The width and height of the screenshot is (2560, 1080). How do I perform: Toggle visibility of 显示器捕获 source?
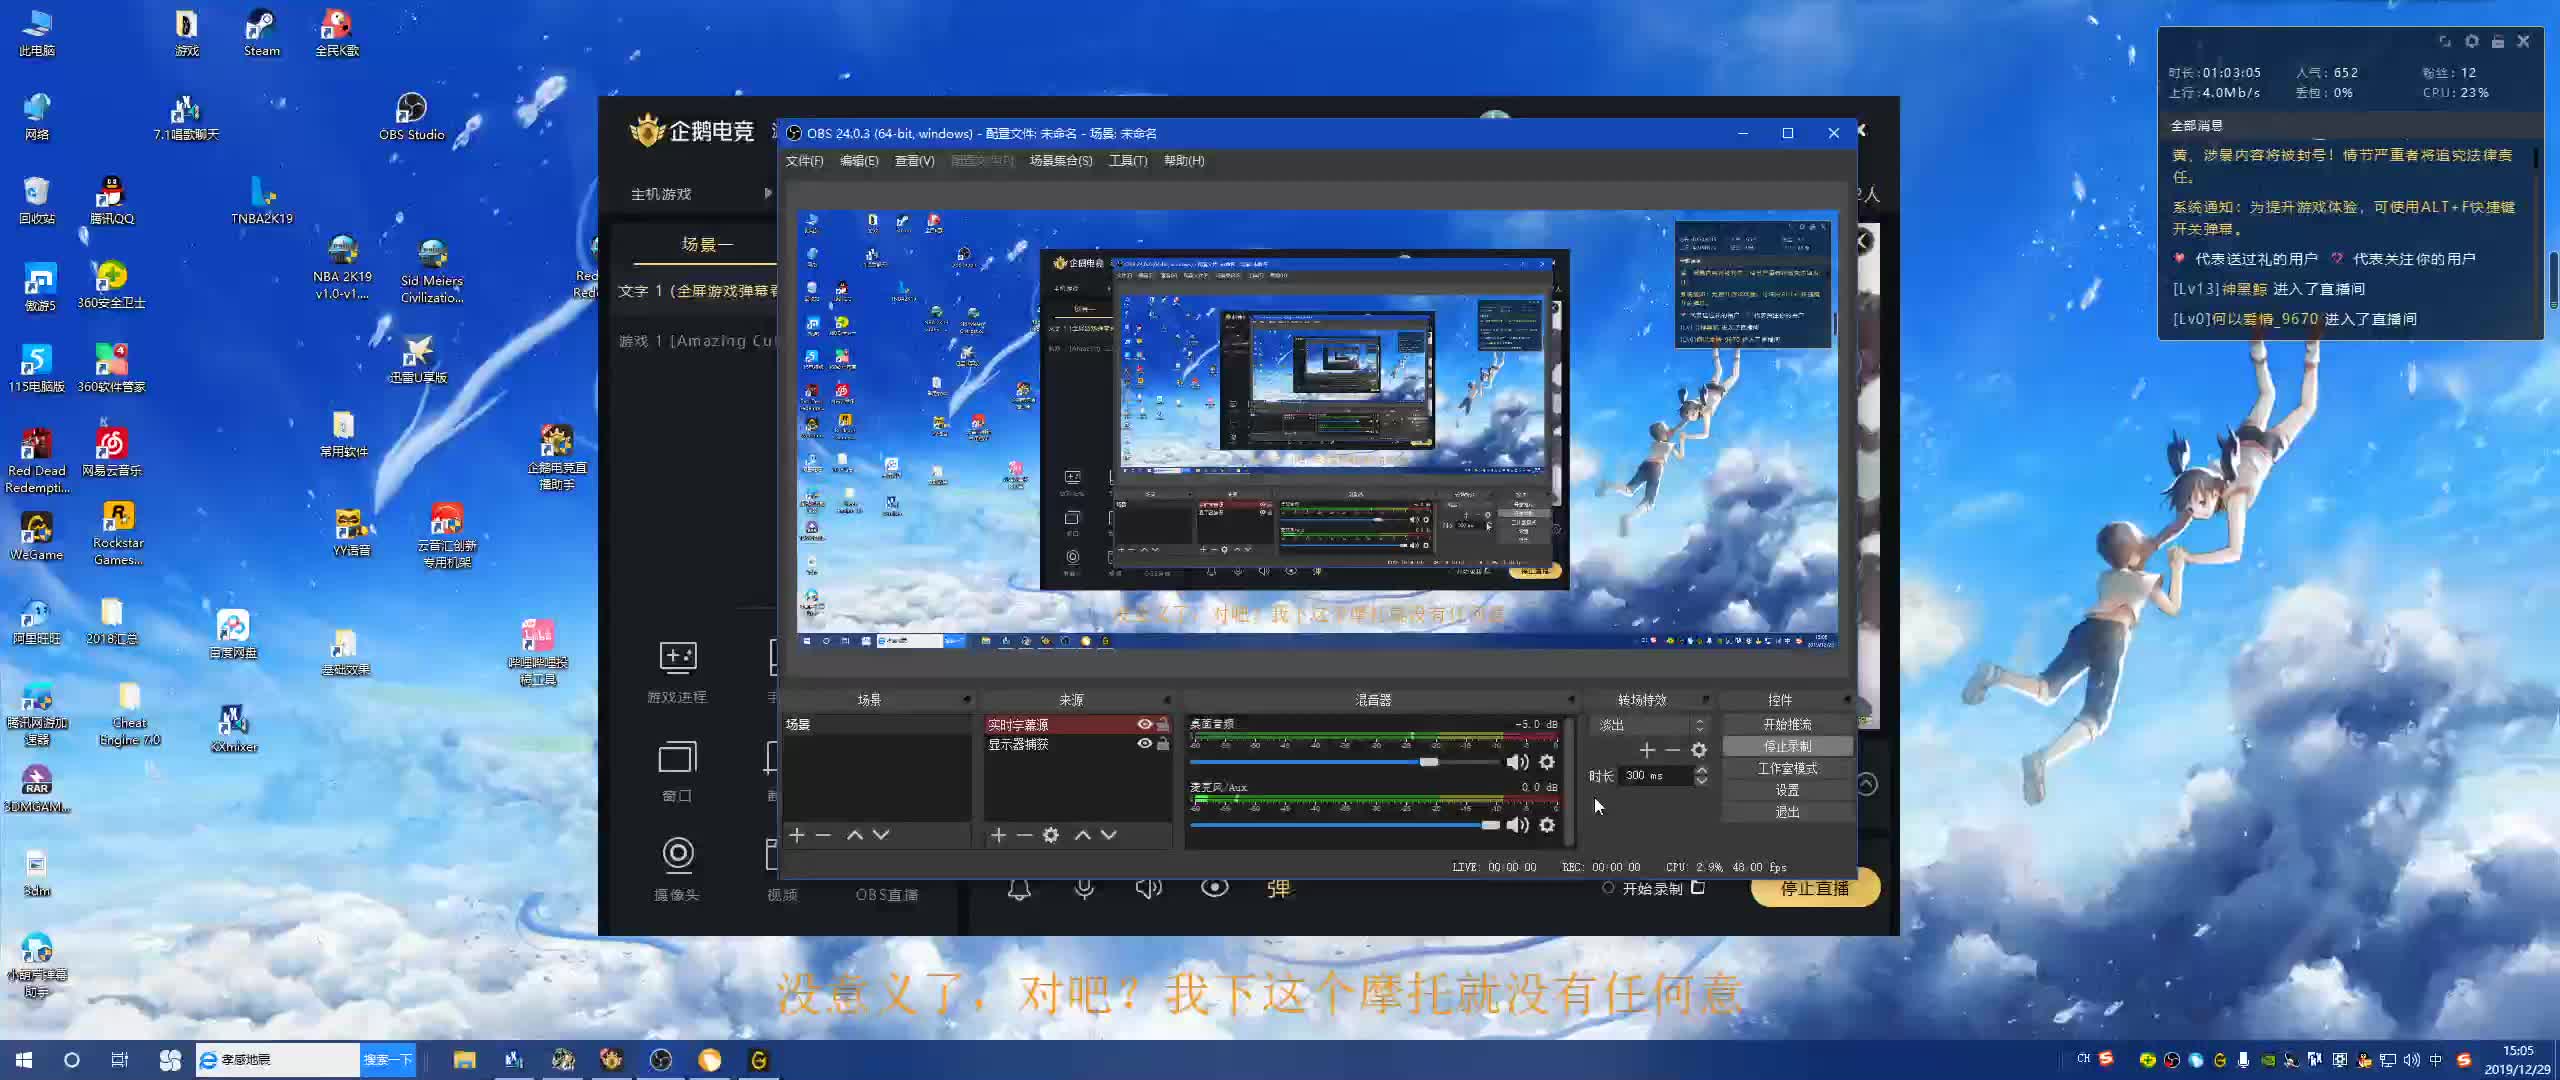[1144, 744]
